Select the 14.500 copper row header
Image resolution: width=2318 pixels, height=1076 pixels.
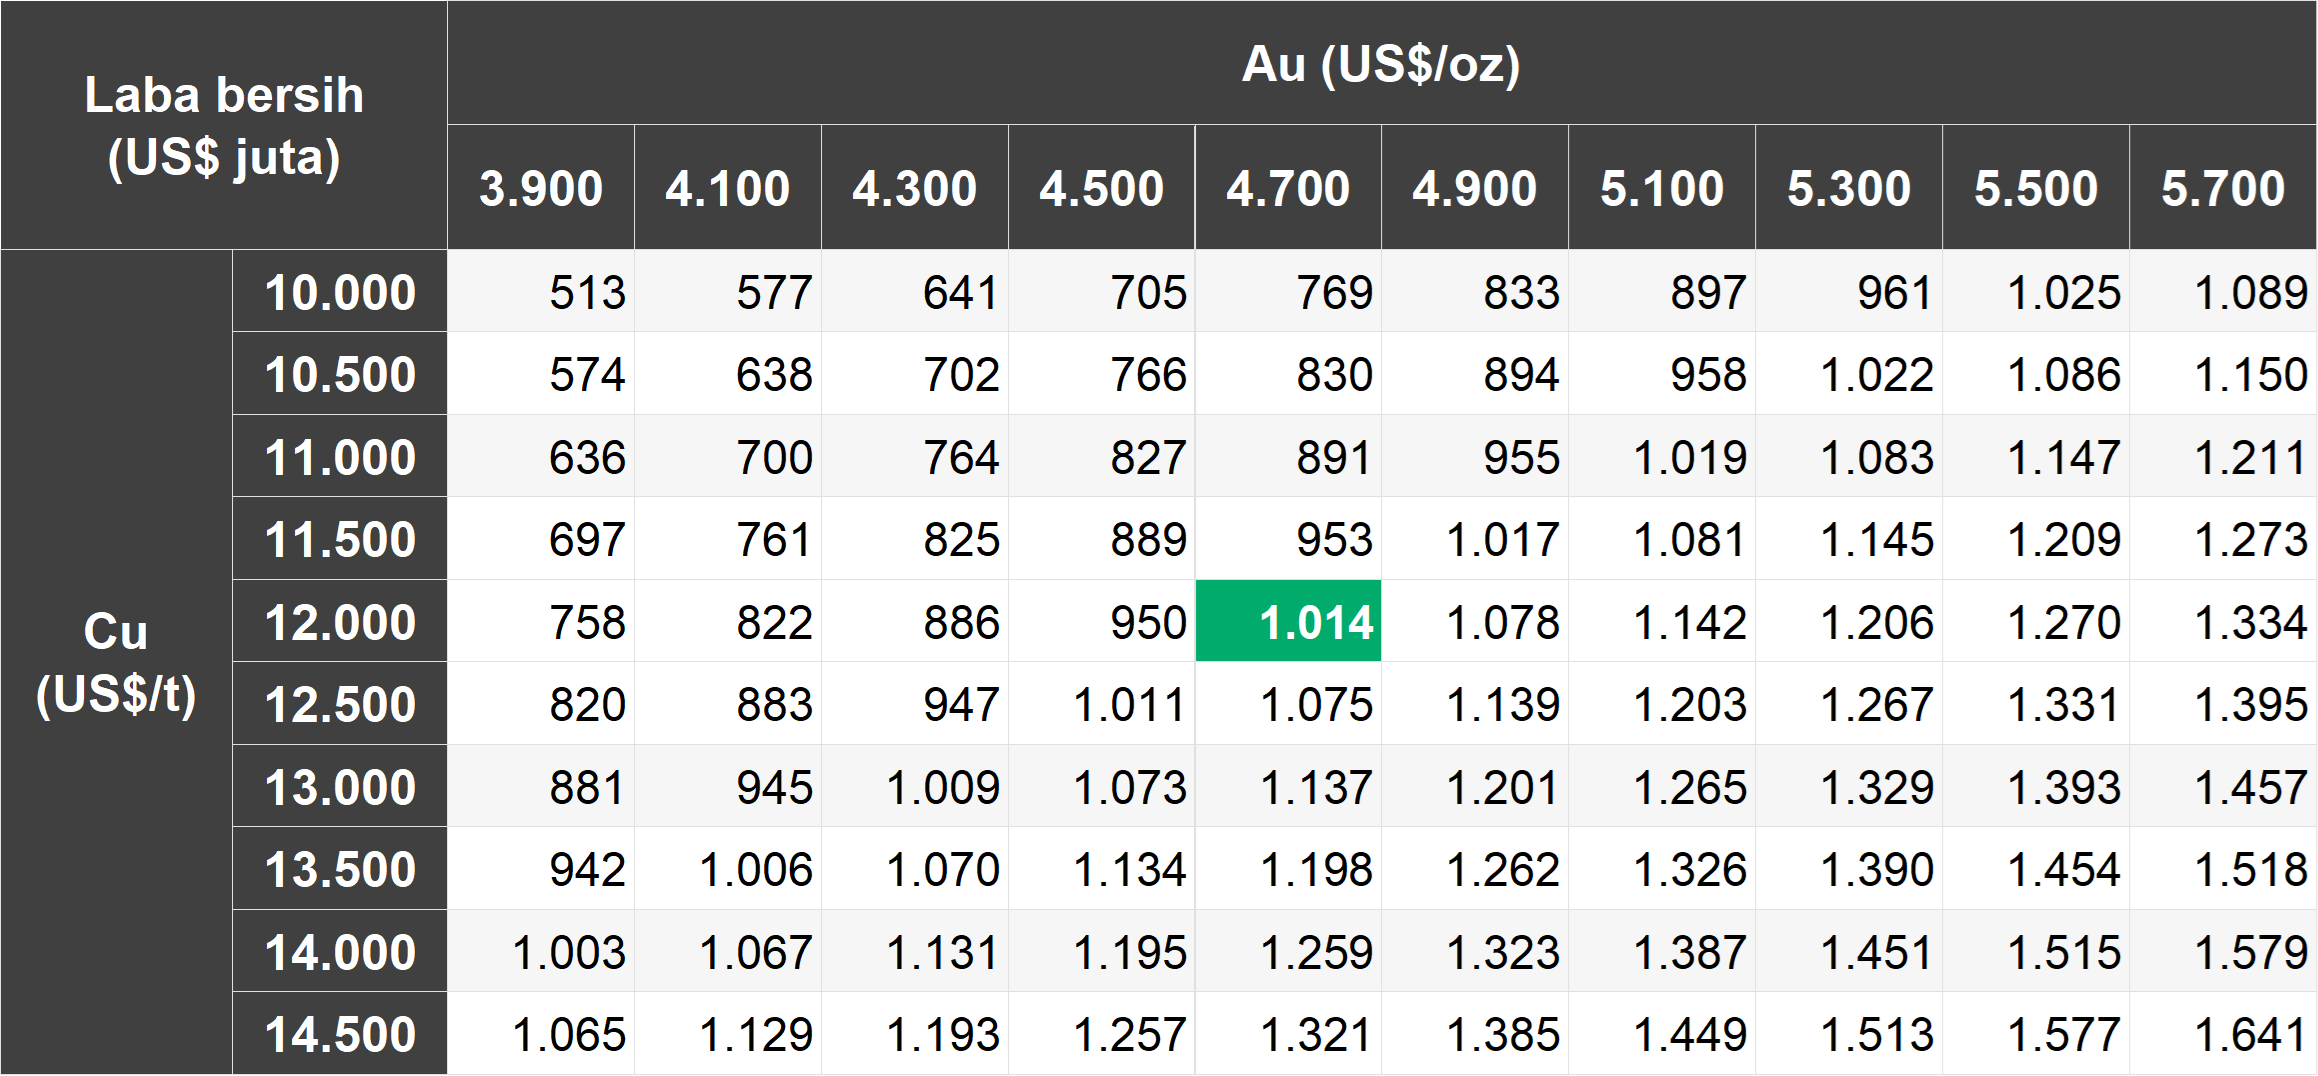340,1034
